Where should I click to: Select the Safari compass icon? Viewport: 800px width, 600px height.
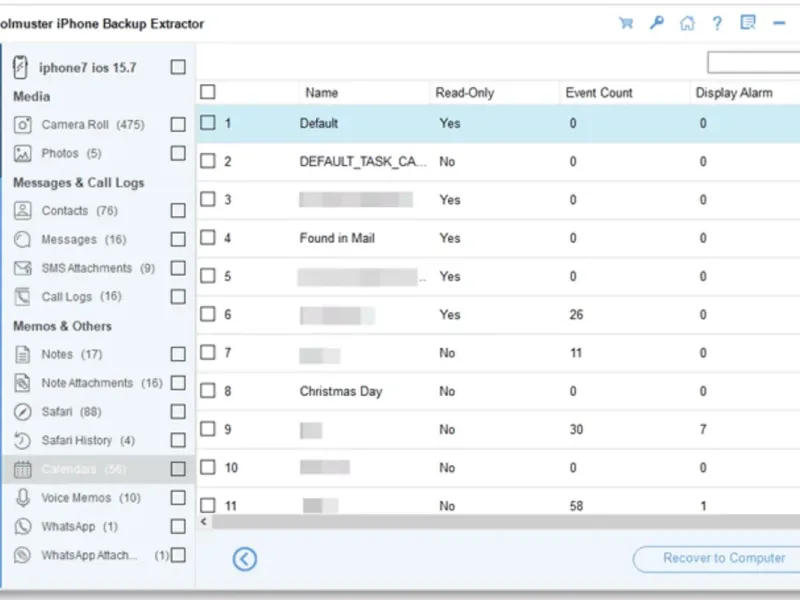click(x=22, y=411)
